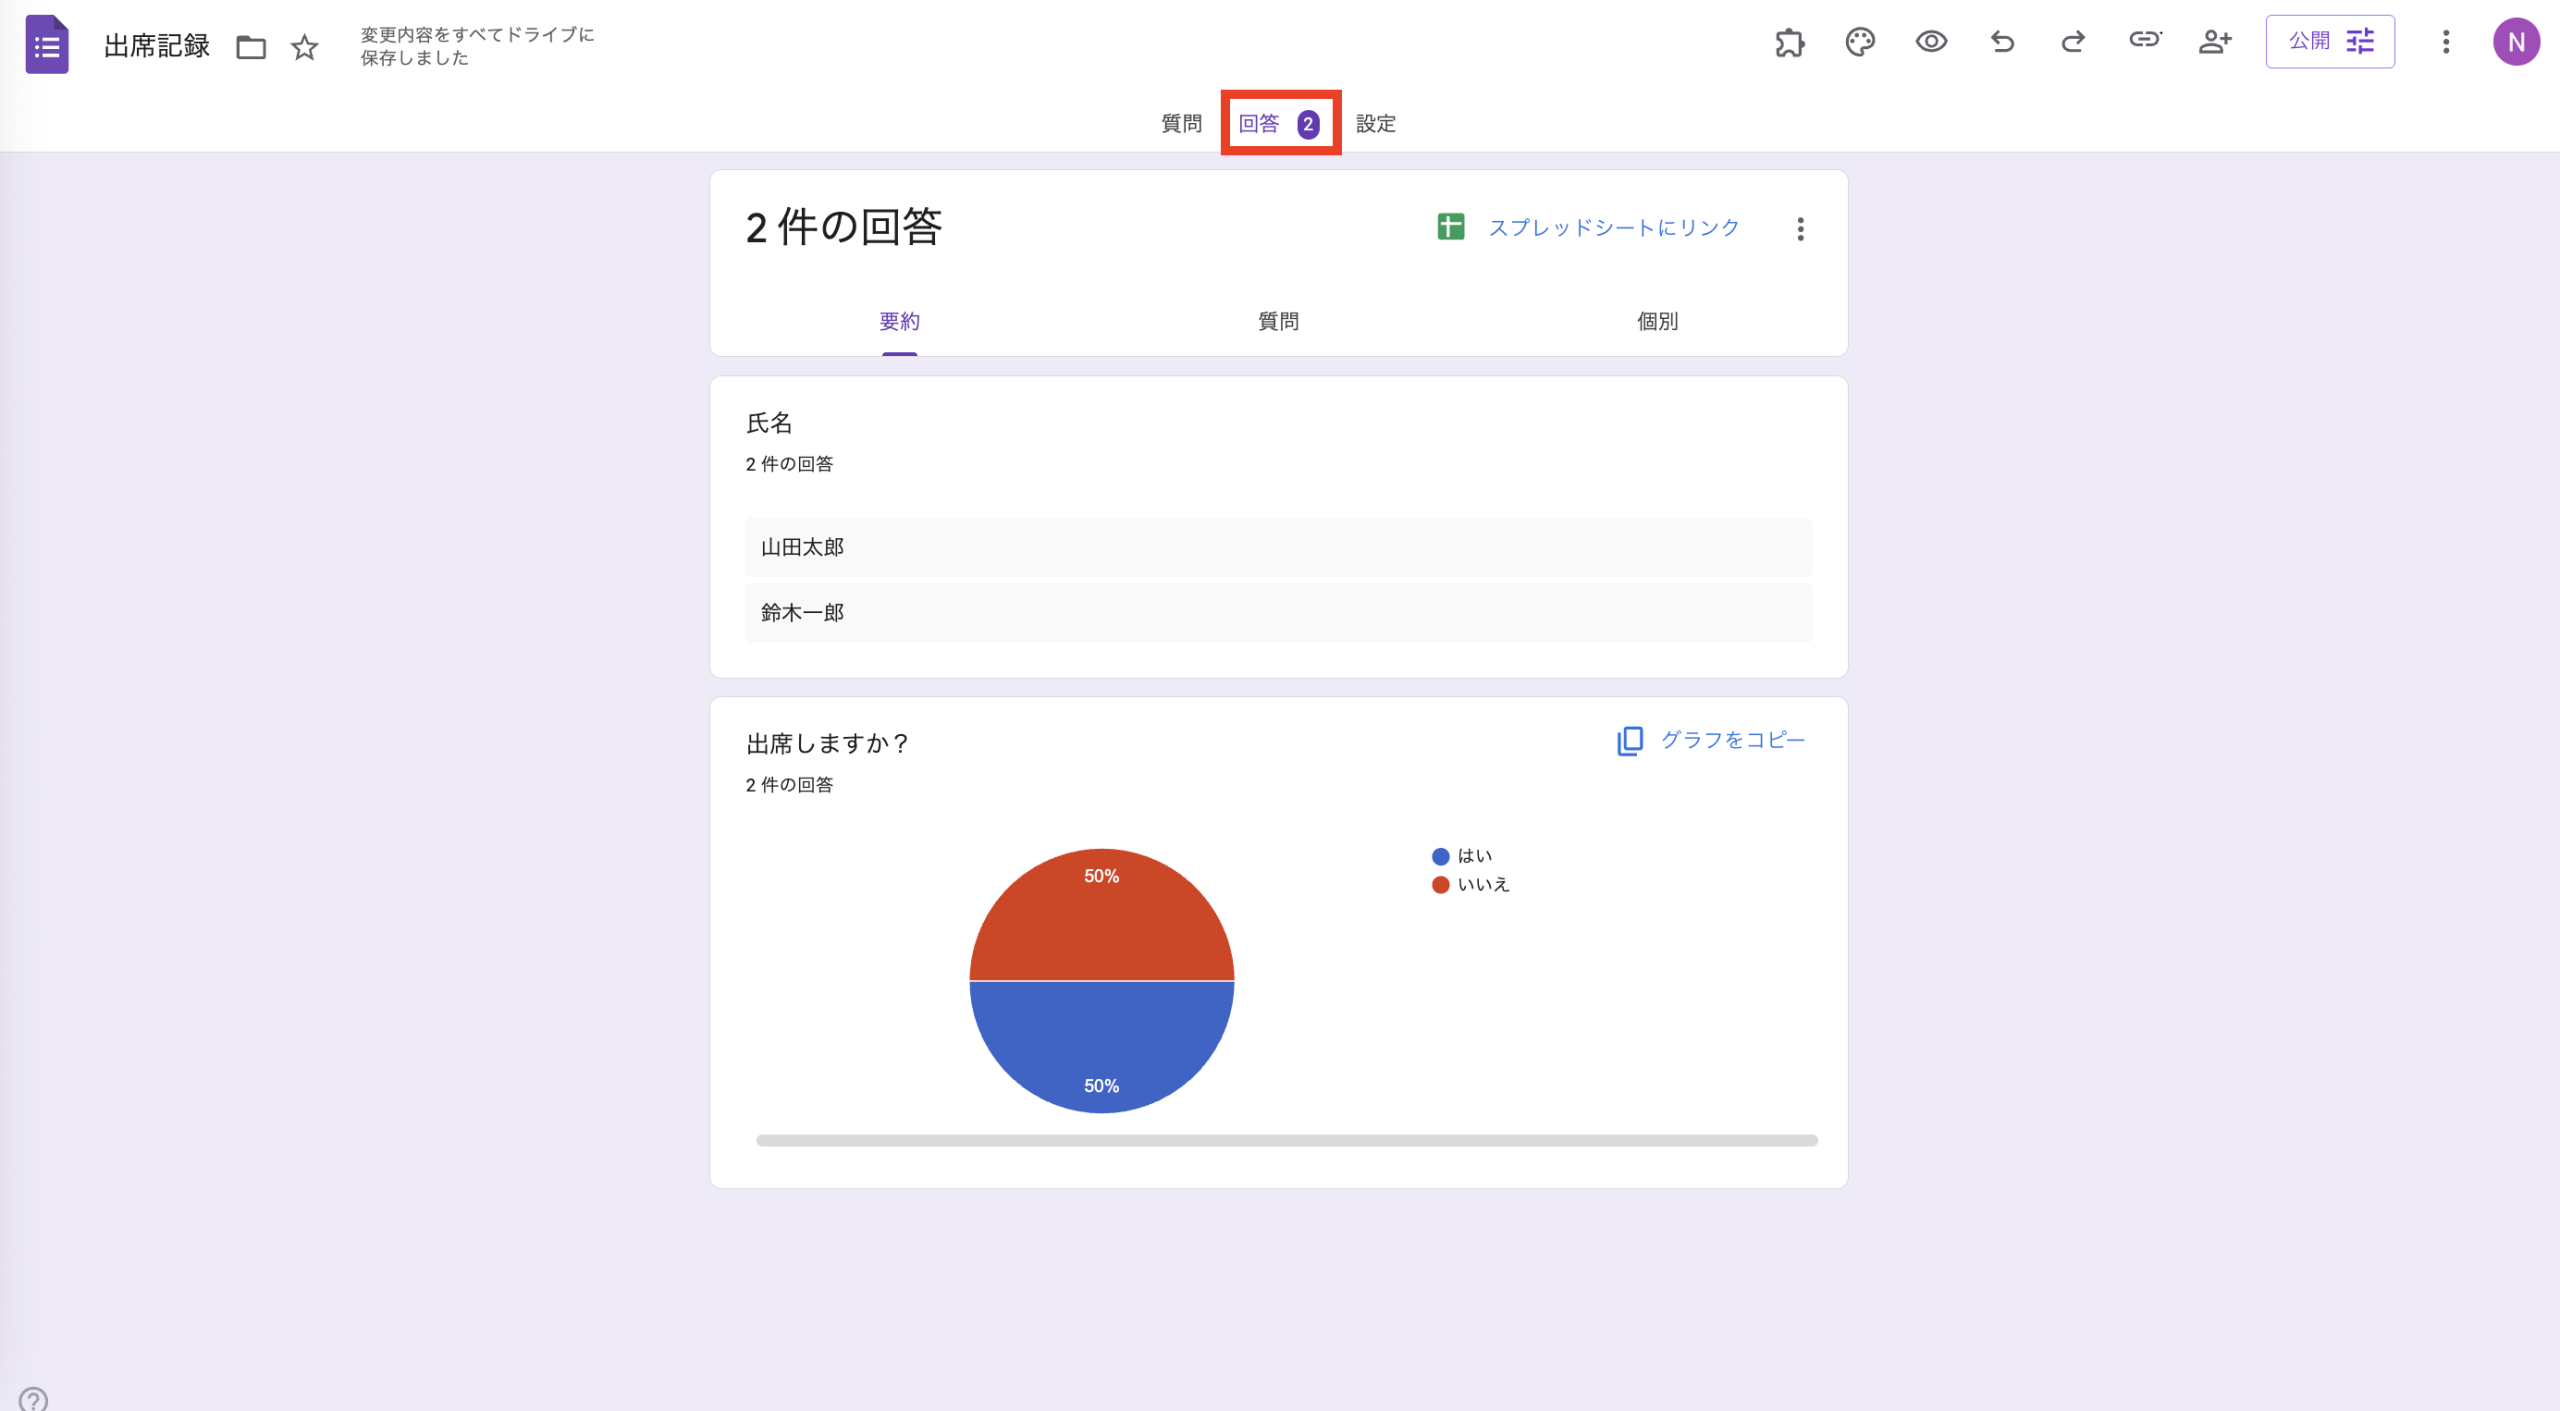Click the 公開 publish button
Image resolution: width=2560 pixels, height=1411 pixels.
[2311, 41]
